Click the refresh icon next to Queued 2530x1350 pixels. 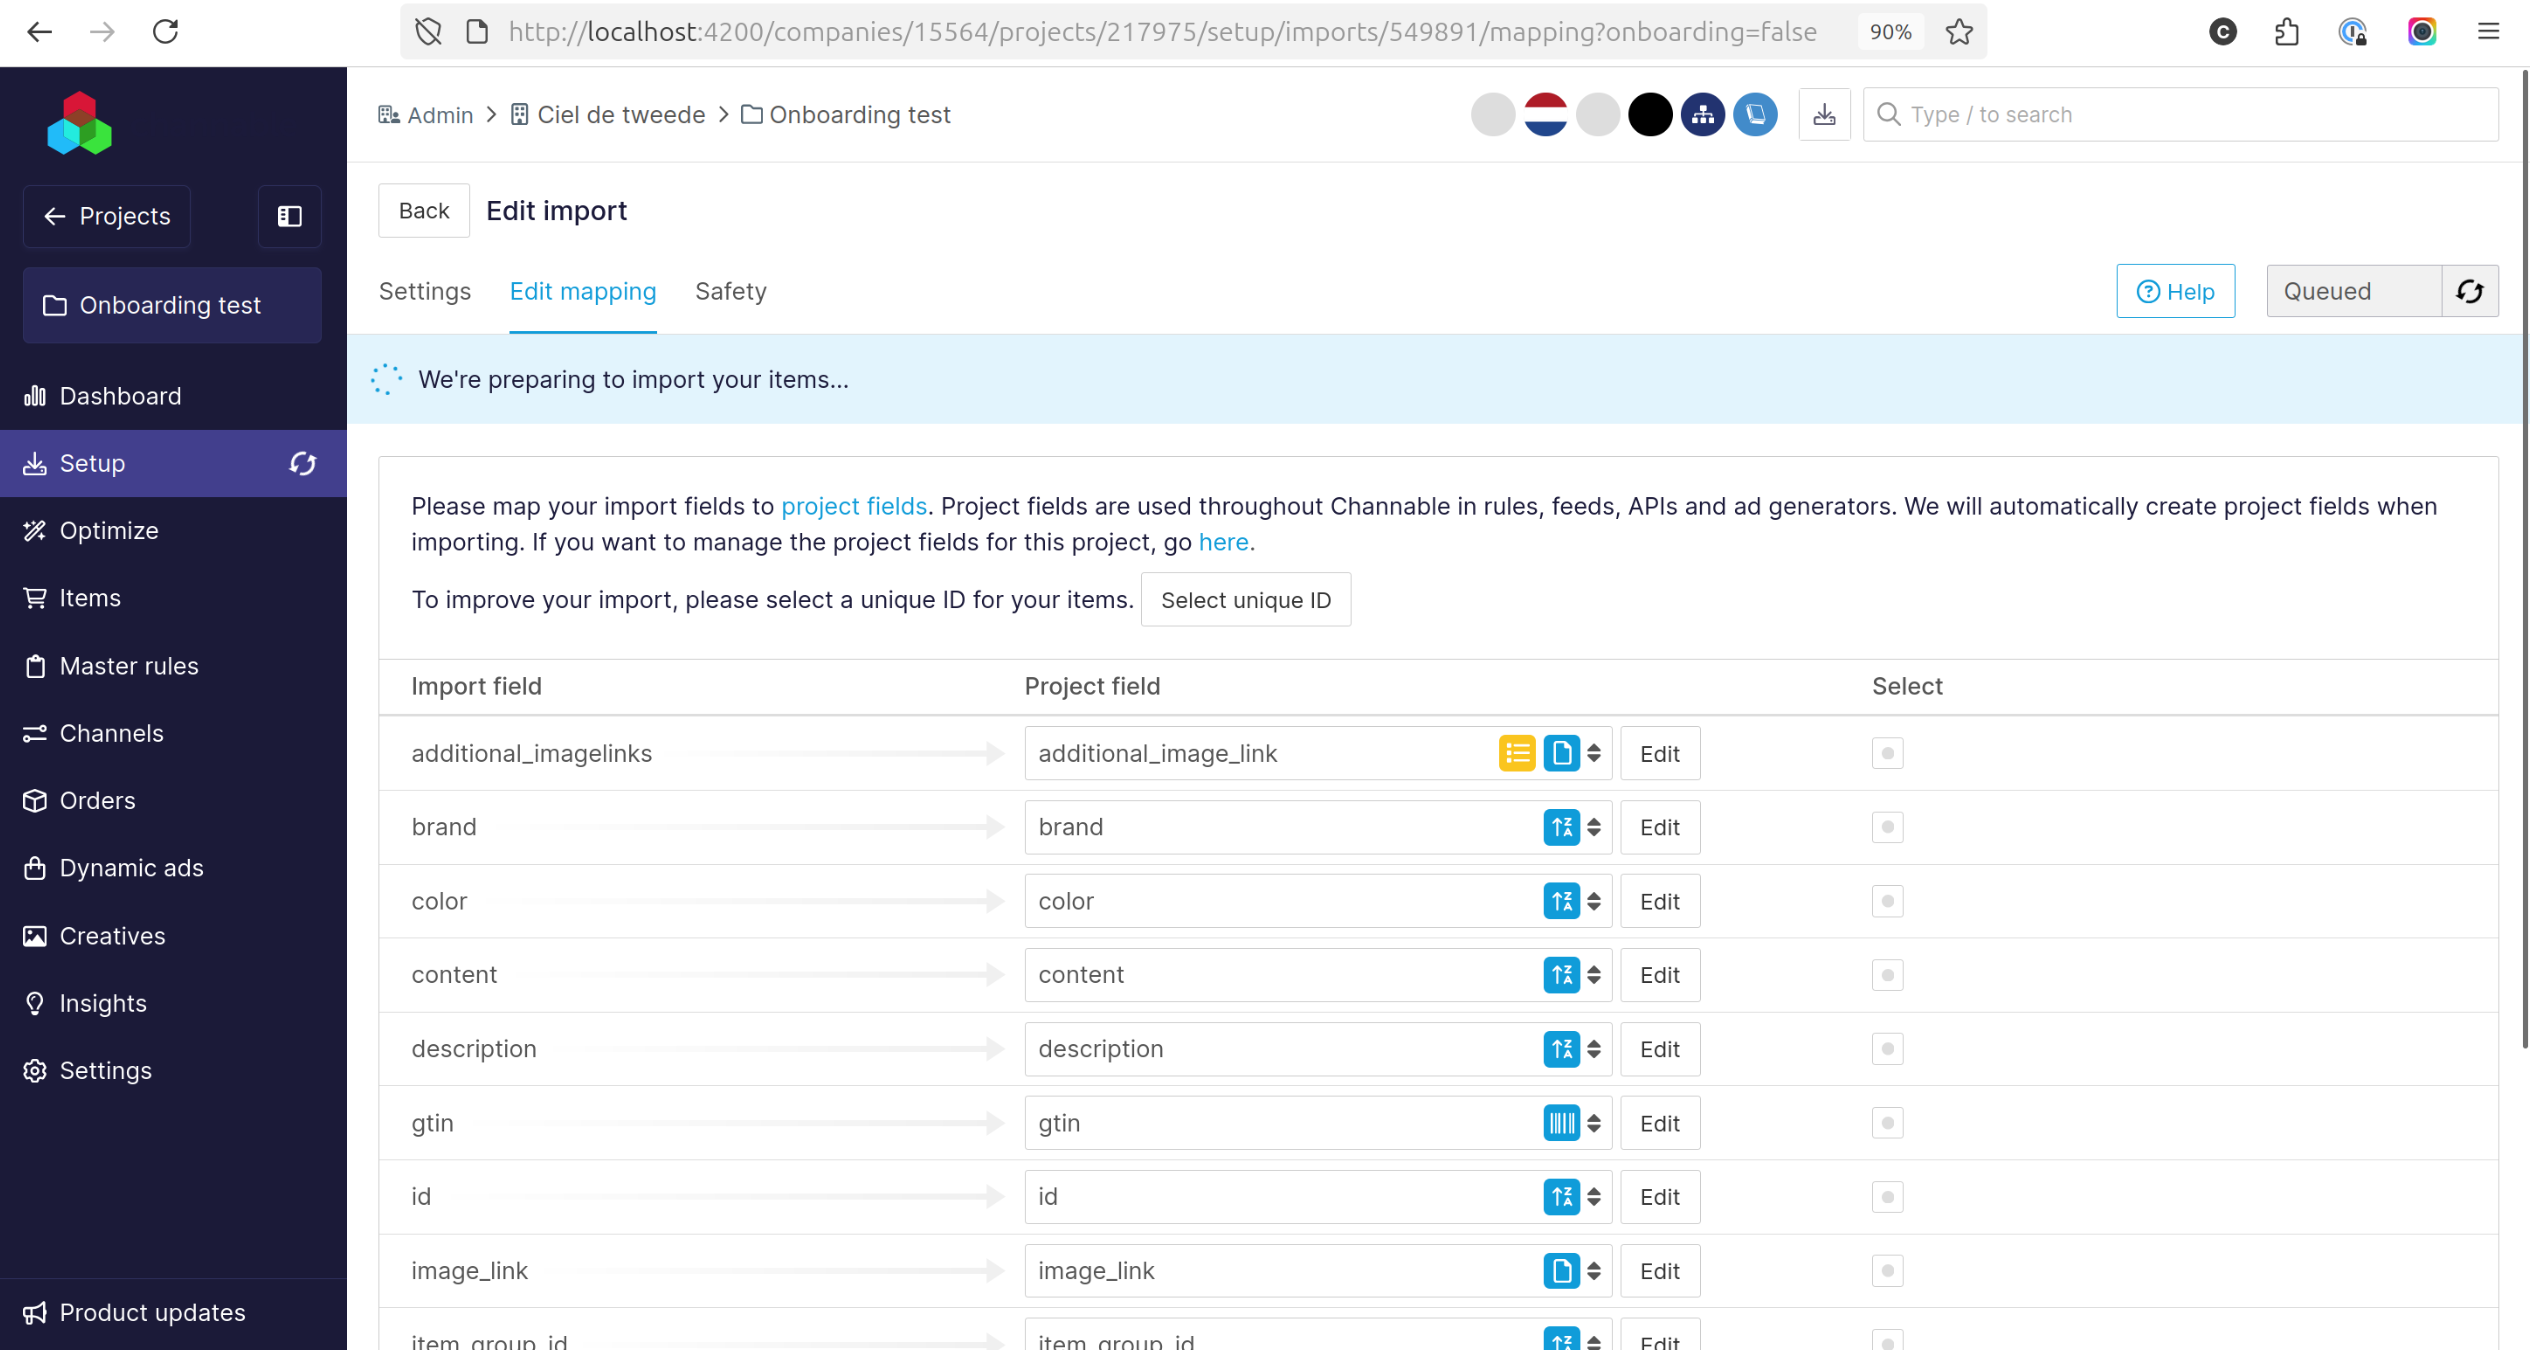tap(2470, 291)
